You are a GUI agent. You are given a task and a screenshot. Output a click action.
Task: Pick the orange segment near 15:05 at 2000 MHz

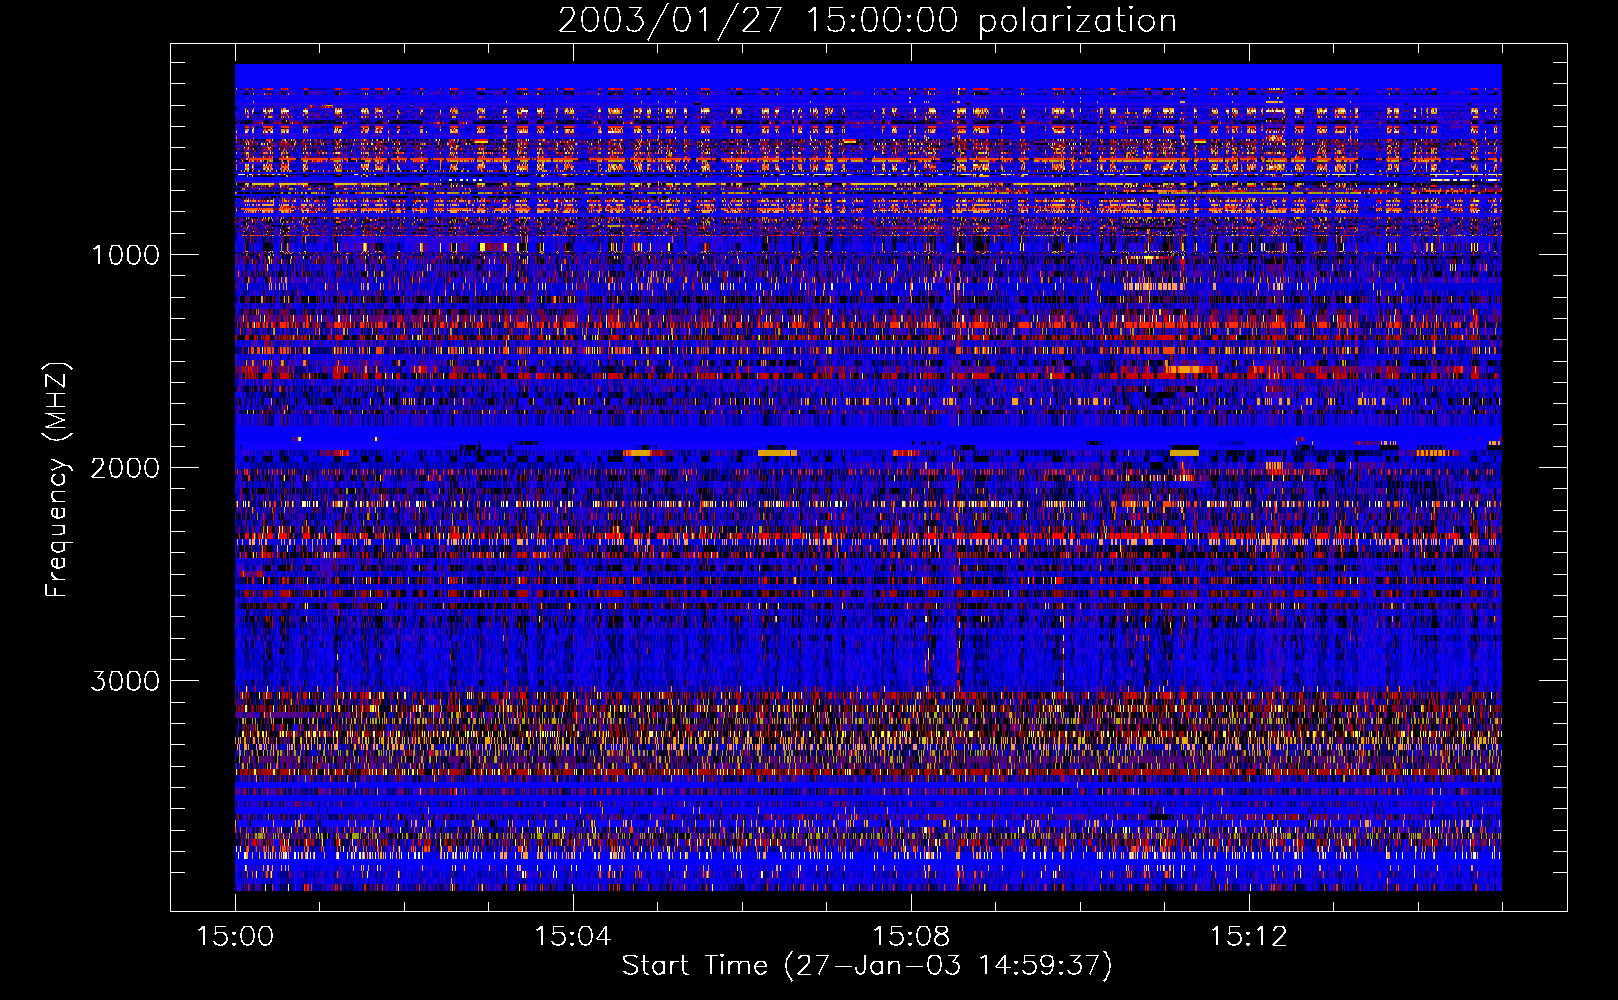pos(643,453)
